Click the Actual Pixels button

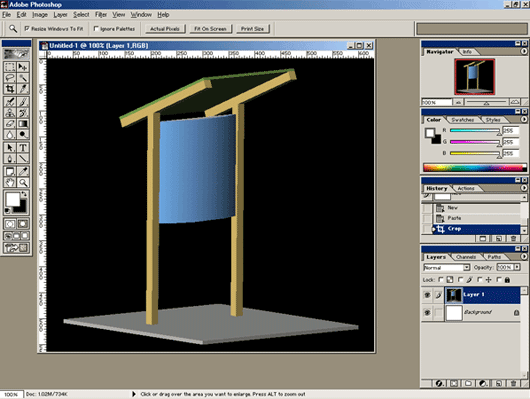pyautogui.click(x=165, y=29)
